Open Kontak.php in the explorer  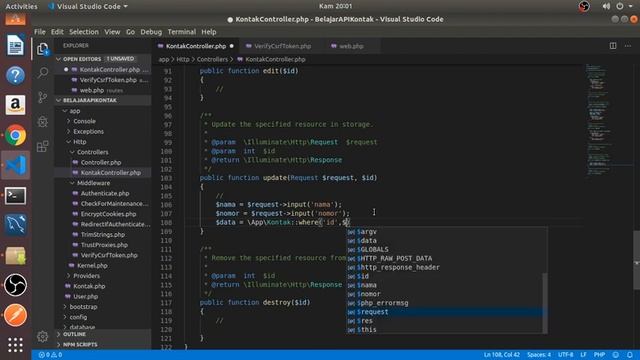[x=89, y=286]
